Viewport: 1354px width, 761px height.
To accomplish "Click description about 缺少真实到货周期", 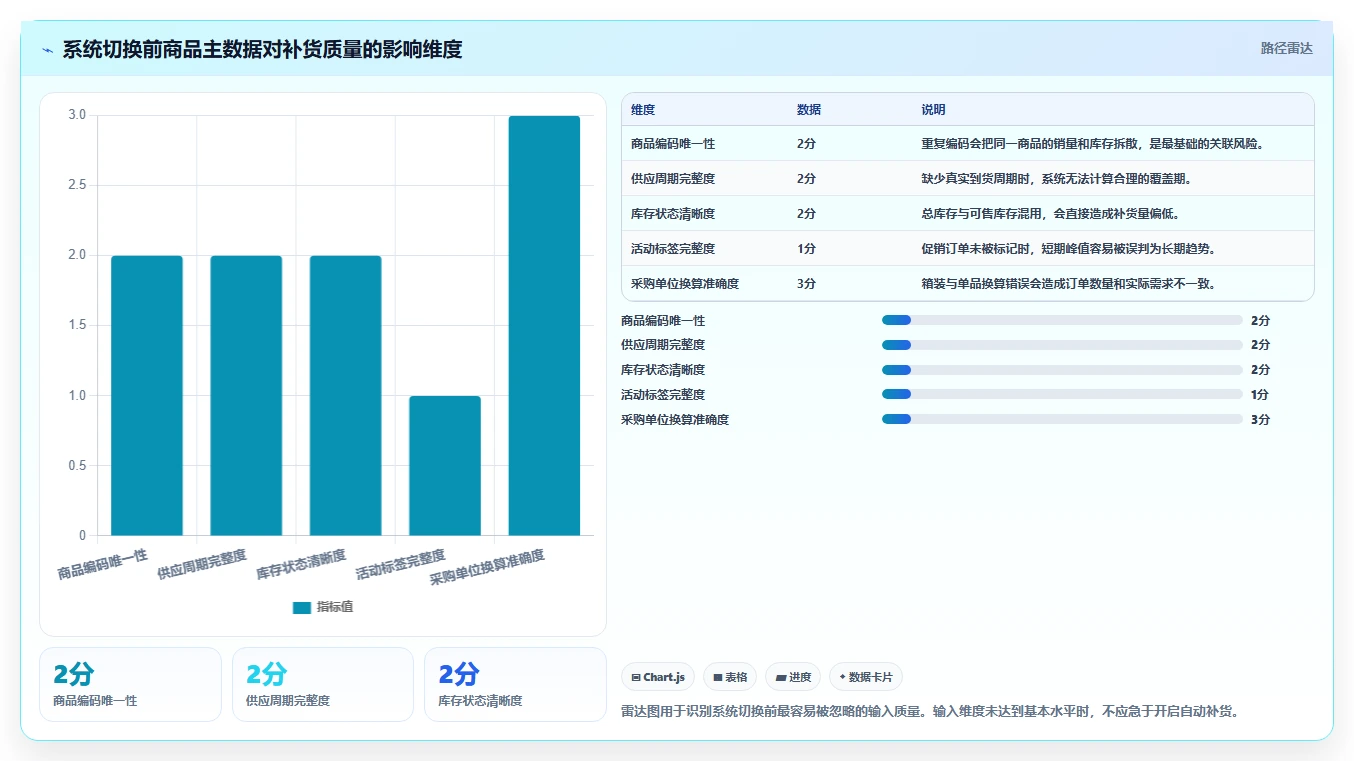I will point(1056,179).
